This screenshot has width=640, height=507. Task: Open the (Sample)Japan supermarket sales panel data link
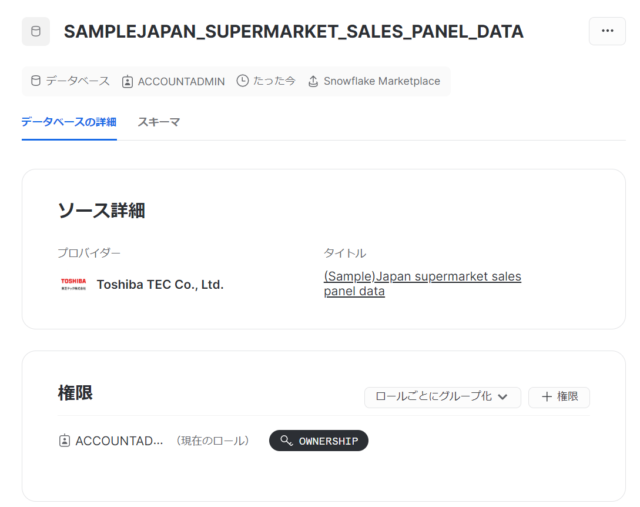pyautogui.click(x=422, y=284)
